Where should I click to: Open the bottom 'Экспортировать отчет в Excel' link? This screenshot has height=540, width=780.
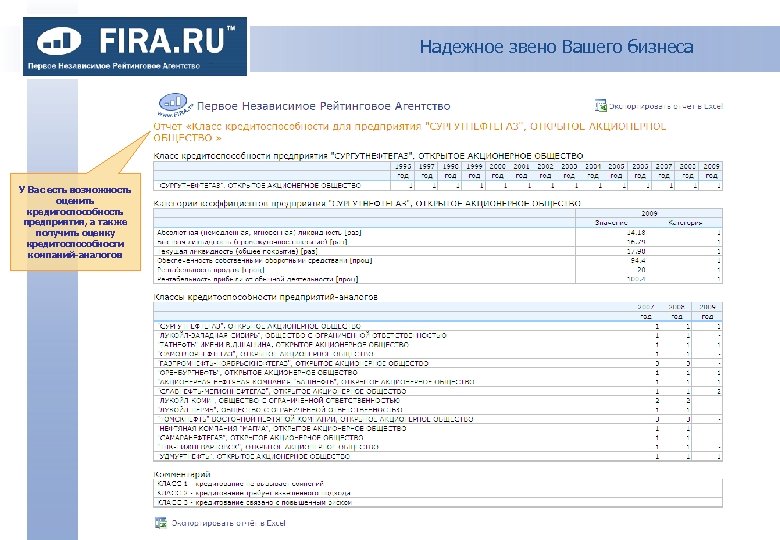(x=228, y=523)
